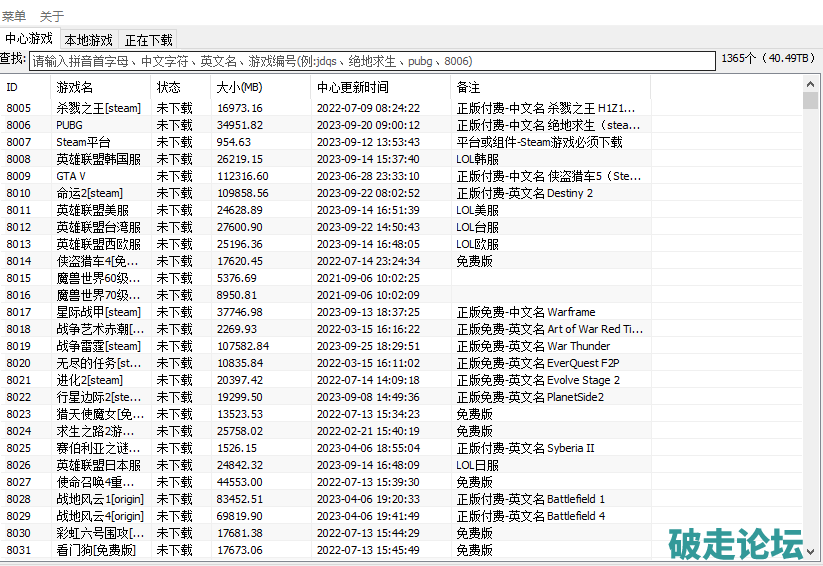
Task: Select the GTA V game row
Action: (x=70, y=176)
